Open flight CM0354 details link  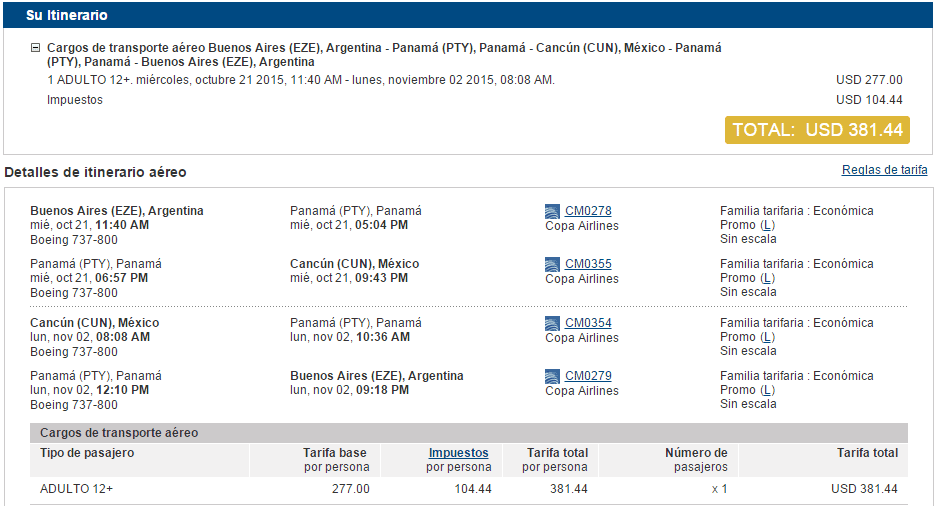[x=588, y=323]
